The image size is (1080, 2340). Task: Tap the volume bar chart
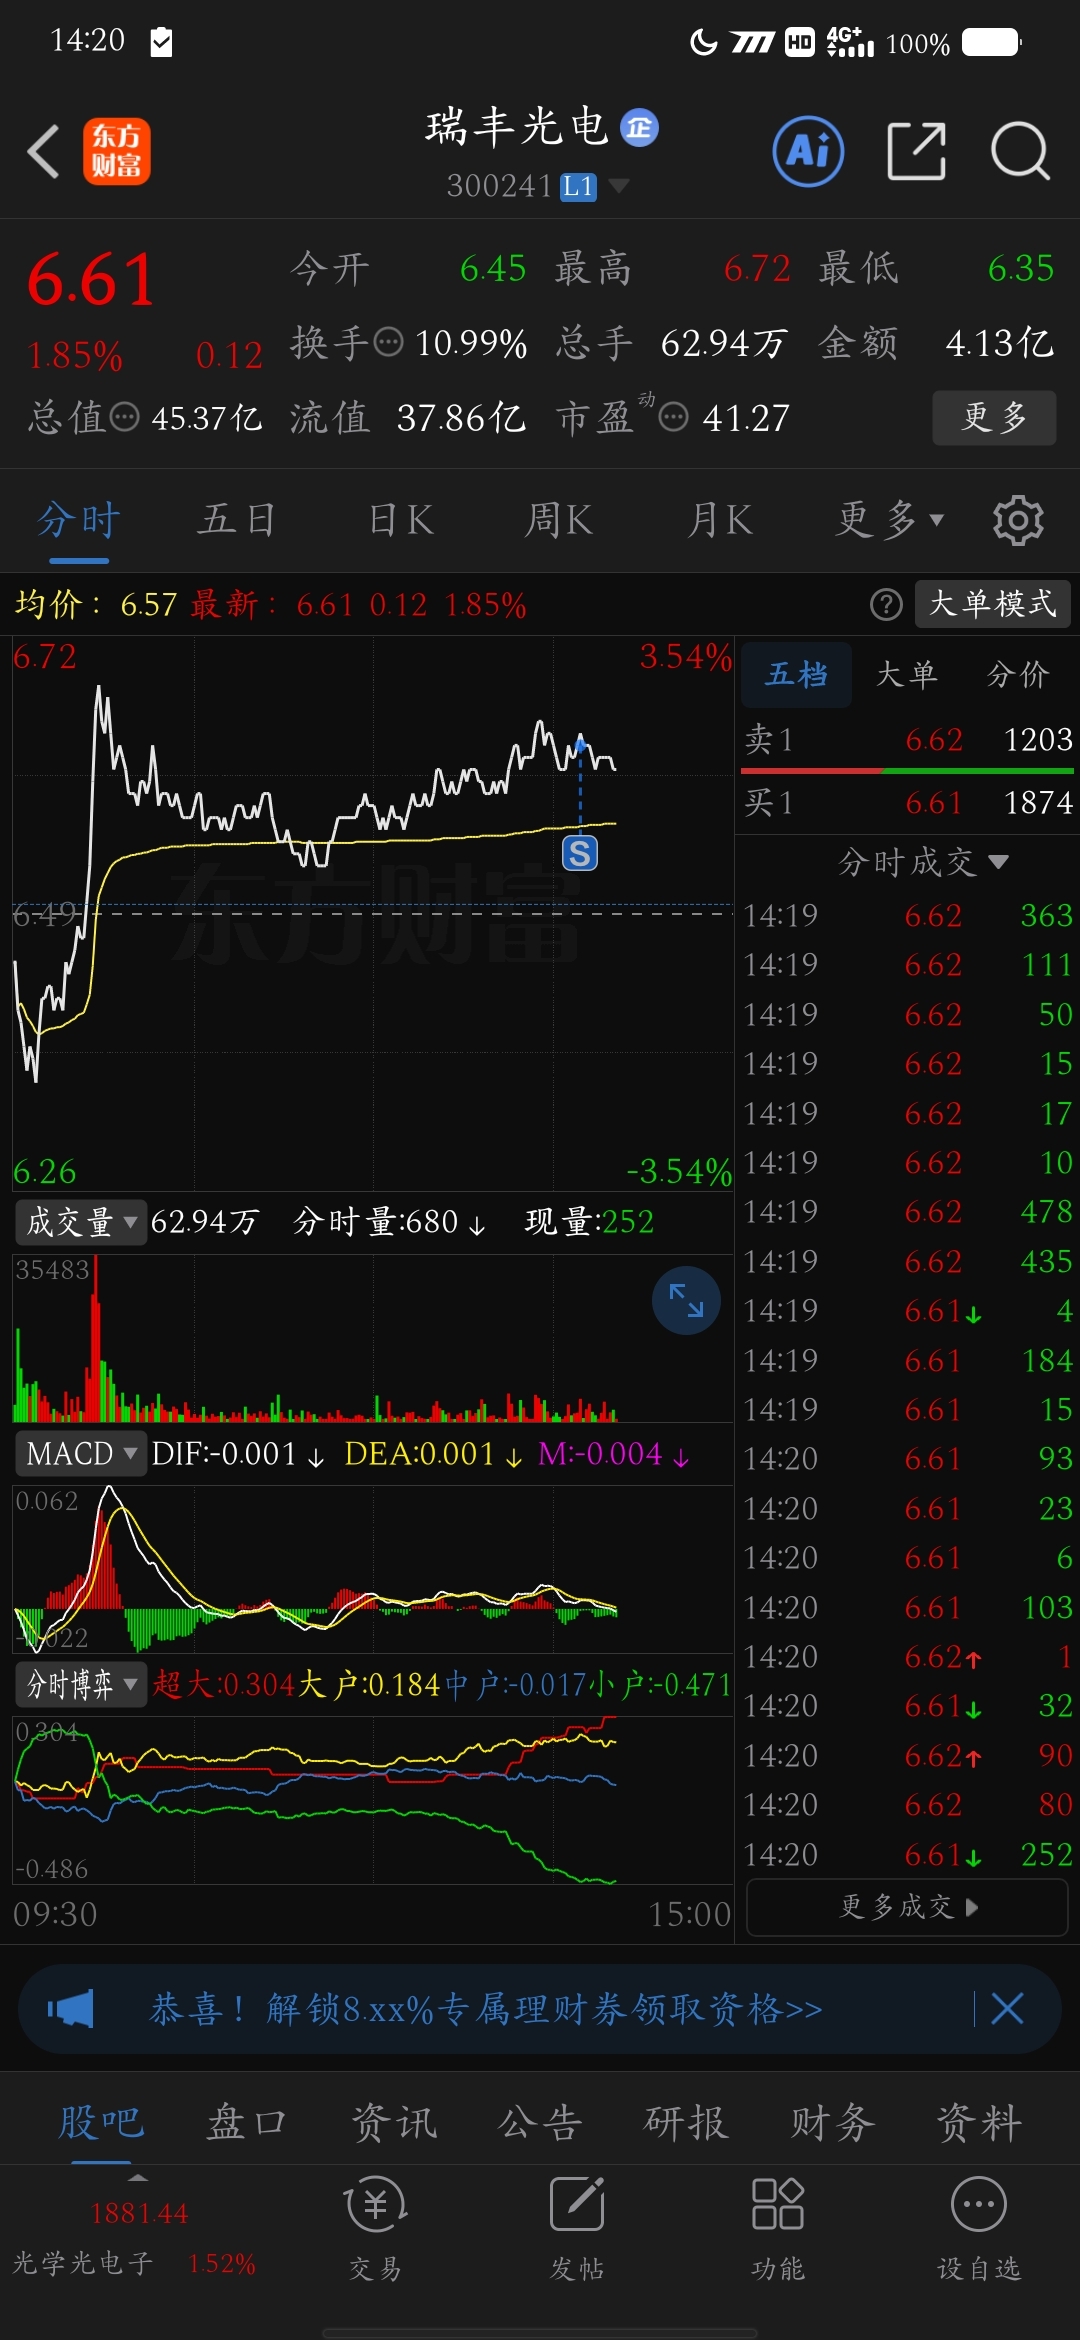pos(373,1338)
